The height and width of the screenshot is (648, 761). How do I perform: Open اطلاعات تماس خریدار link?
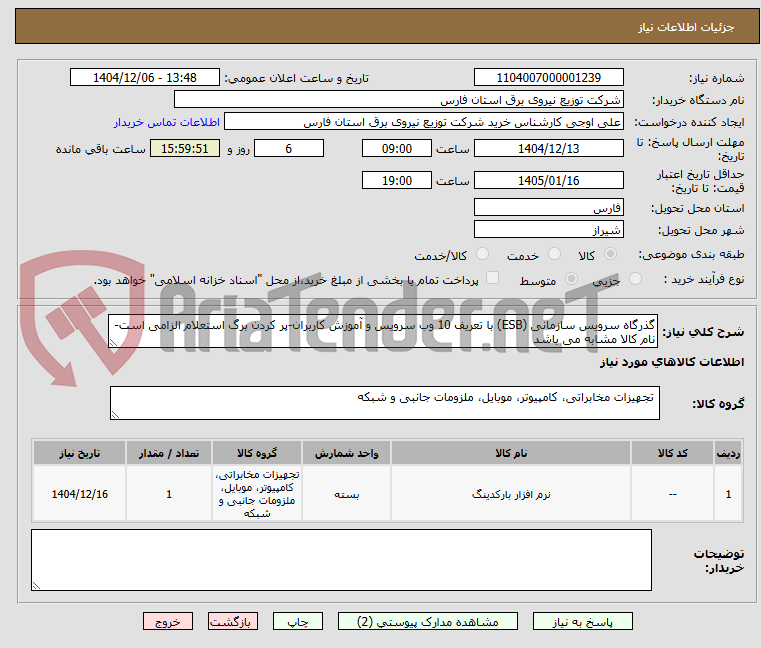pos(166,122)
